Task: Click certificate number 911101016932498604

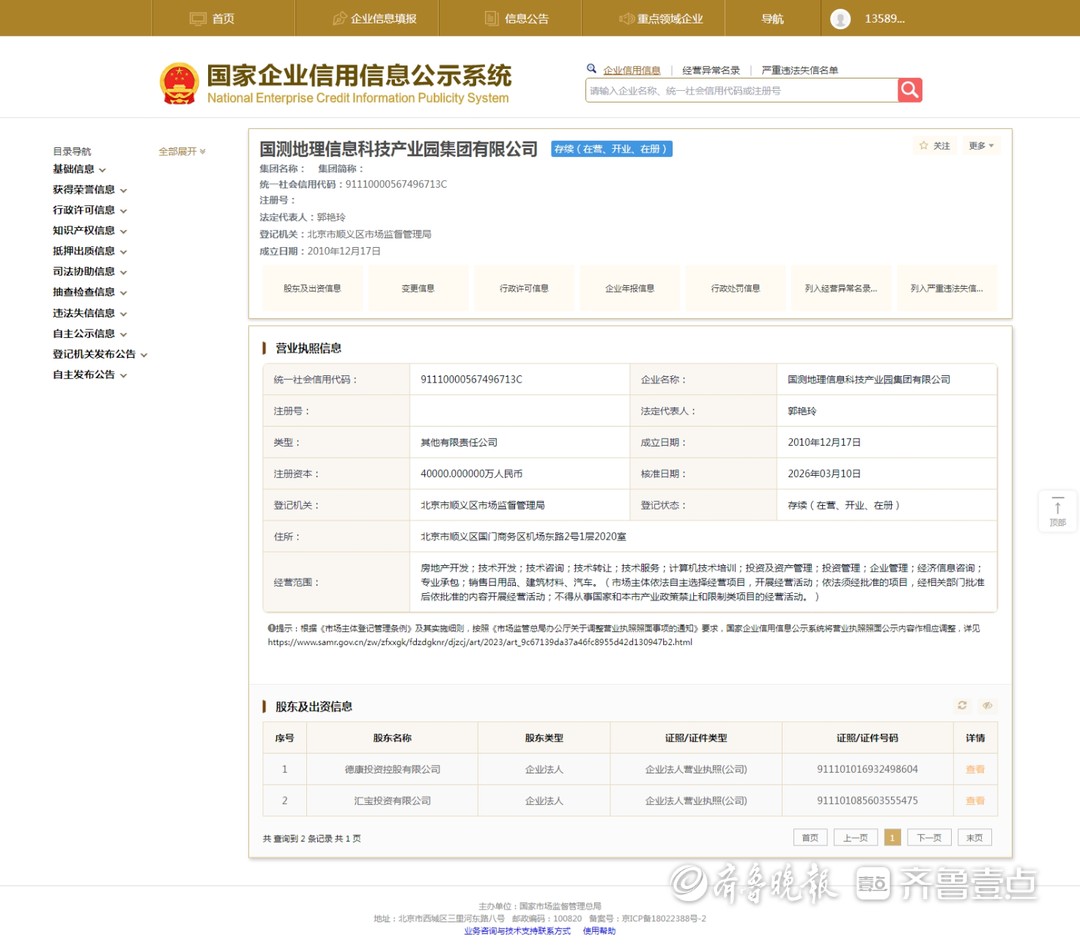Action: tap(867, 769)
